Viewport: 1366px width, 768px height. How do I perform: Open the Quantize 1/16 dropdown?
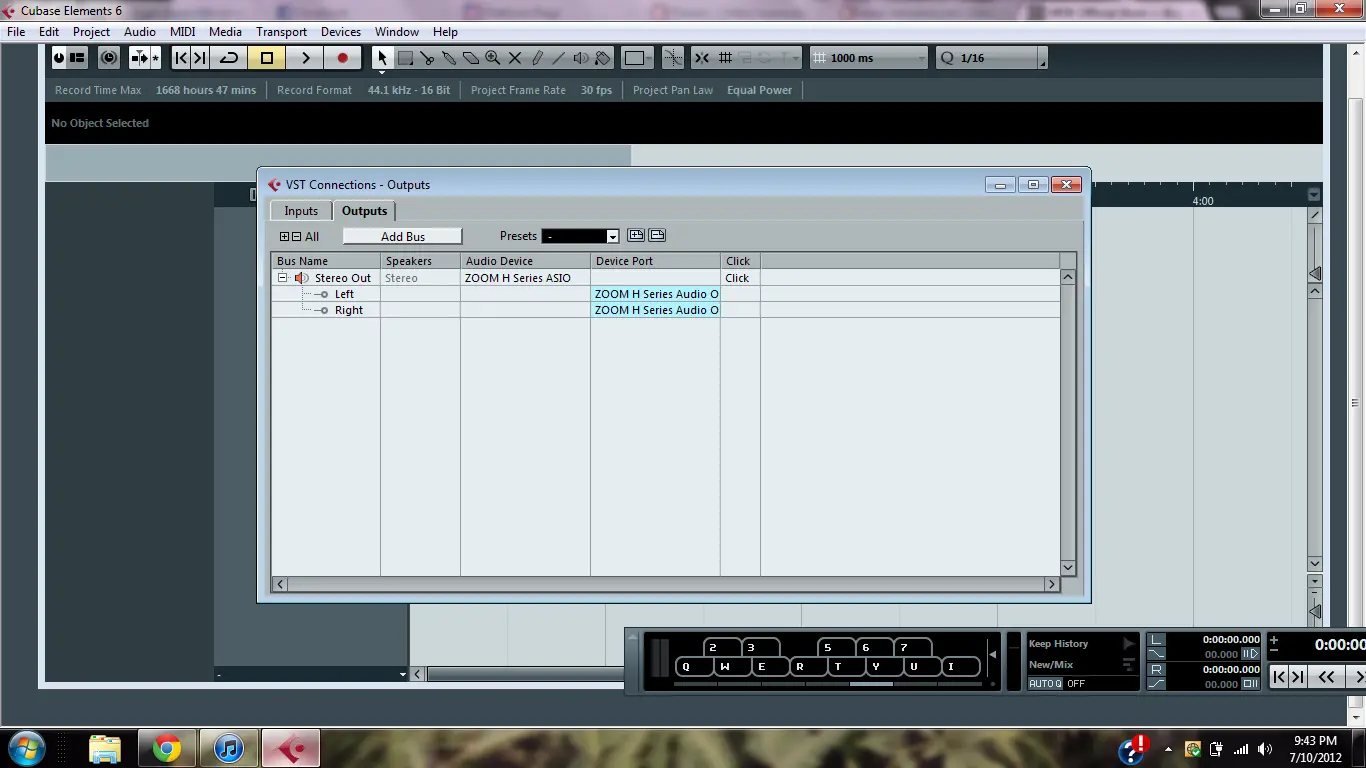tap(992, 58)
